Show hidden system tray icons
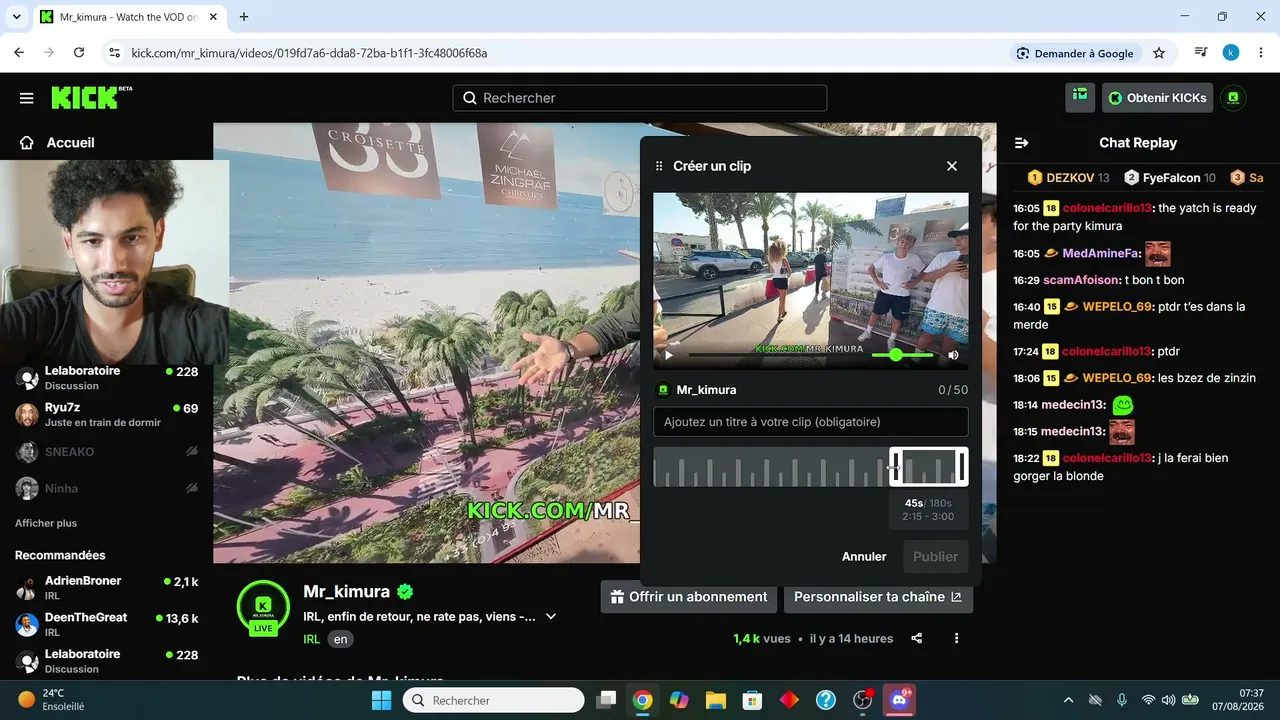Image resolution: width=1280 pixels, height=720 pixels. [x=1068, y=700]
